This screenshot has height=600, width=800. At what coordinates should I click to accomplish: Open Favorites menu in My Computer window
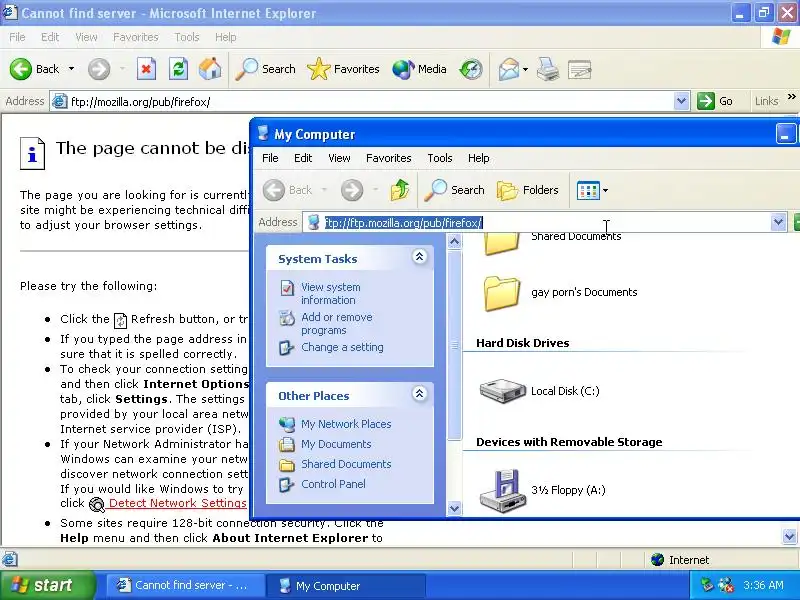click(x=389, y=158)
